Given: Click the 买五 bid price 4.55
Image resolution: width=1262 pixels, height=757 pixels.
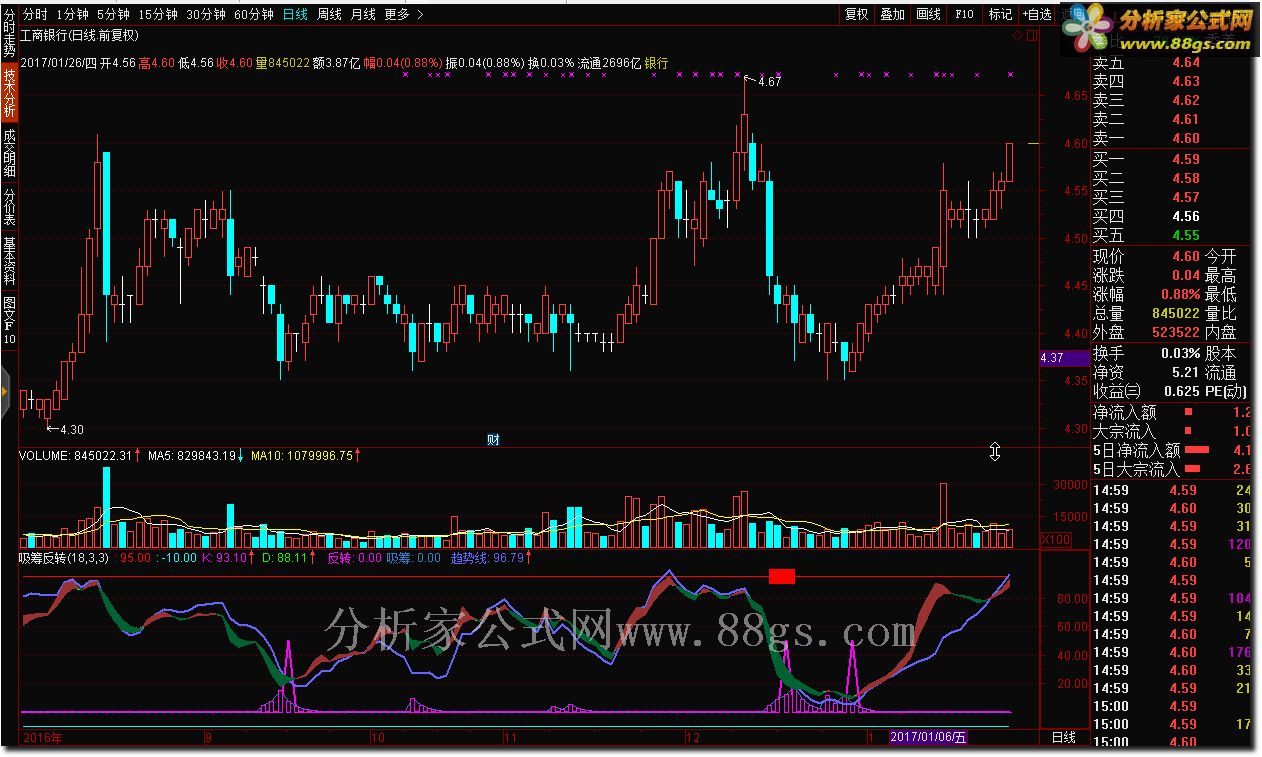Looking at the screenshot, I should [x=1185, y=236].
